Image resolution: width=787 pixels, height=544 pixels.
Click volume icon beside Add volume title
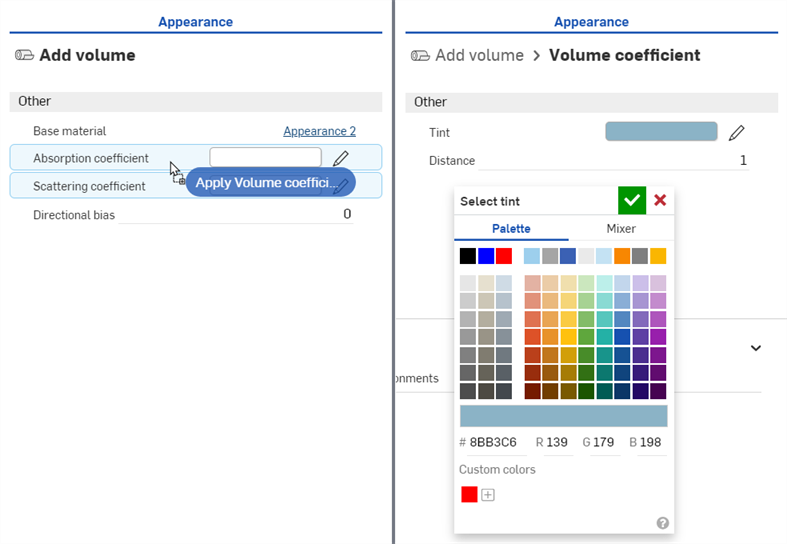[x=24, y=55]
